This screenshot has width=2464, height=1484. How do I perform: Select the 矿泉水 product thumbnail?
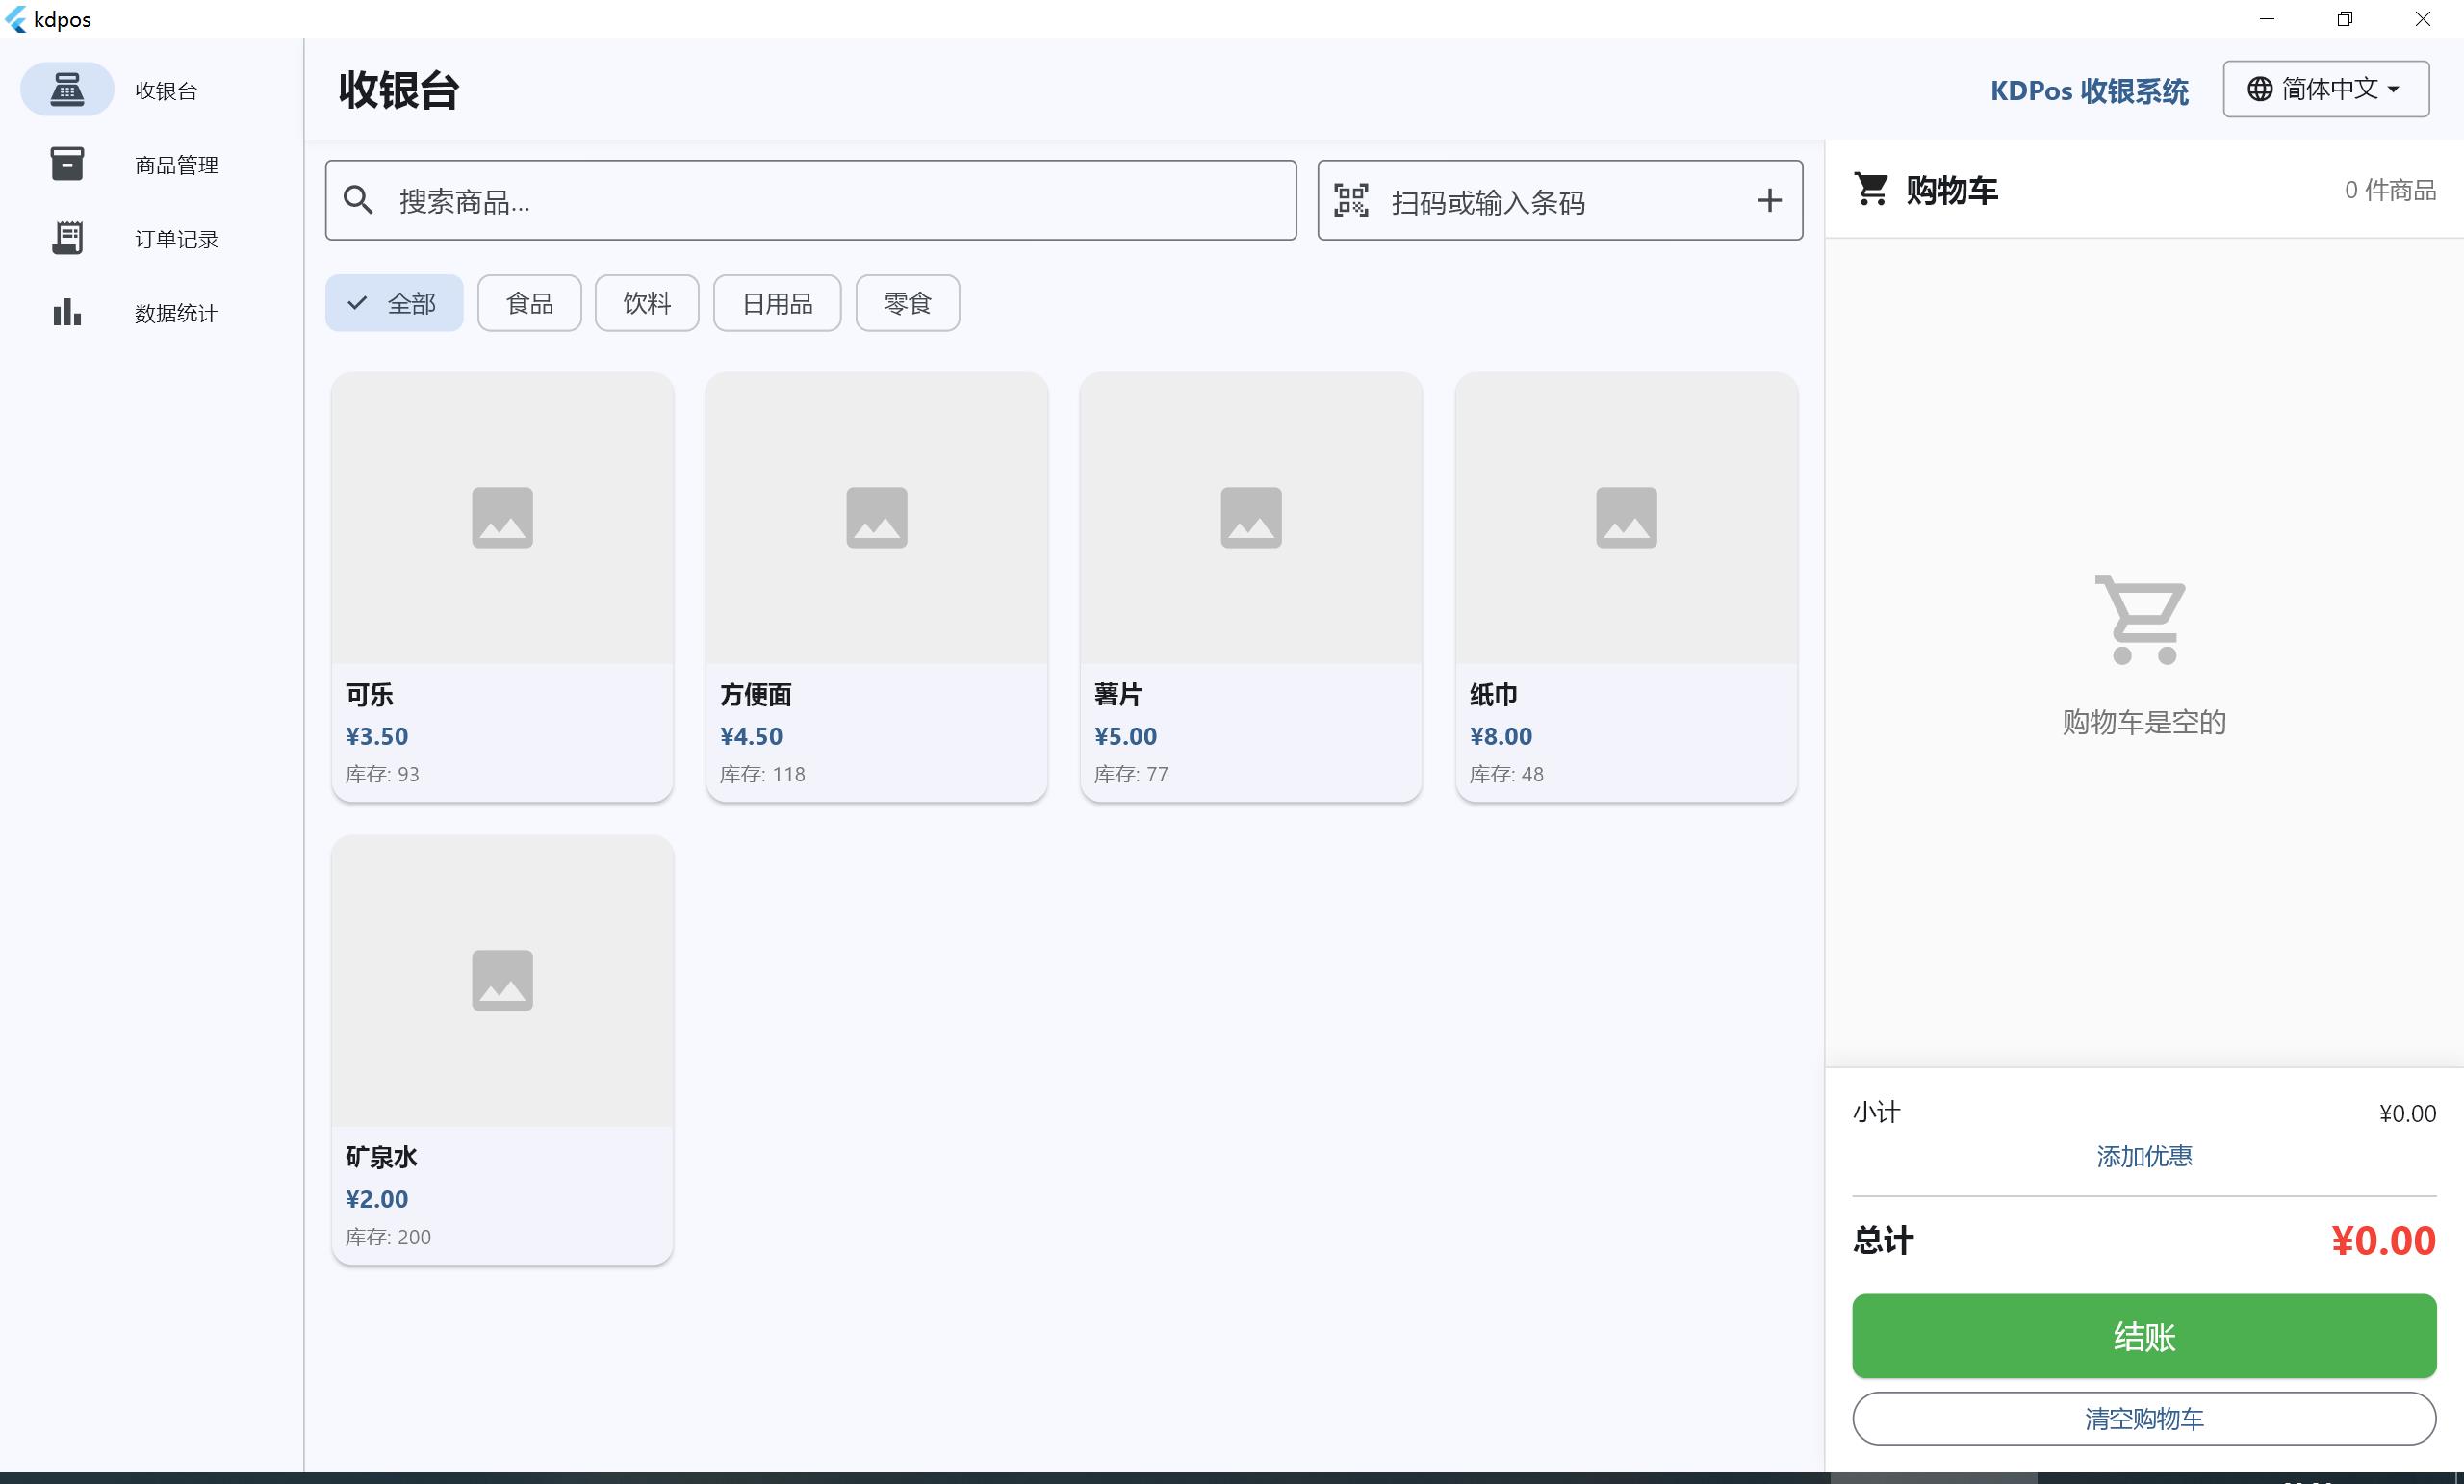[x=502, y=980]
